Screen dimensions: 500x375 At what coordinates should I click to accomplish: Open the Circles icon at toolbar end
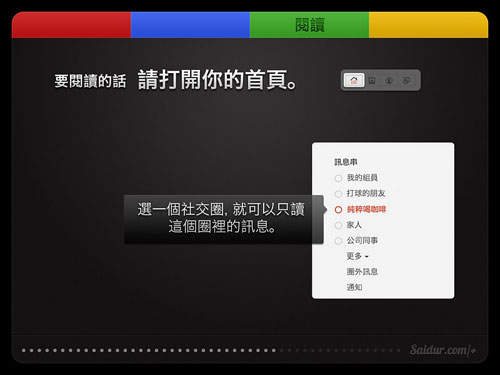click(x=406, y=80)
